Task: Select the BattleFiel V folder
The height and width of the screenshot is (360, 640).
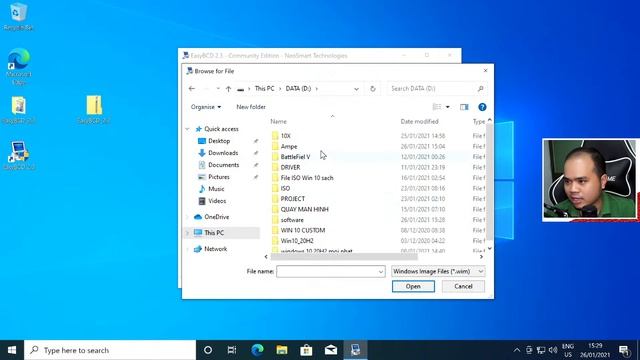Action: 296,157
